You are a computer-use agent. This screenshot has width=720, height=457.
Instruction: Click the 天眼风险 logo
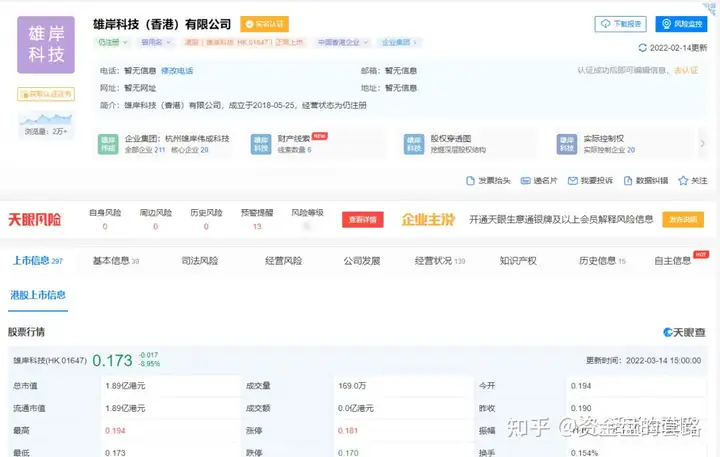click(34, 220)
